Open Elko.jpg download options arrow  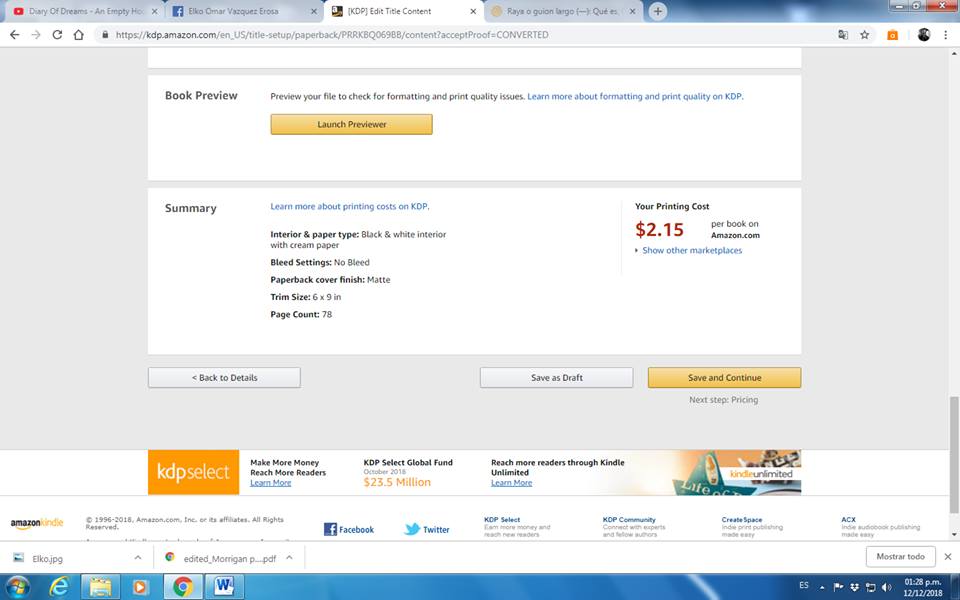coord(138,558)
